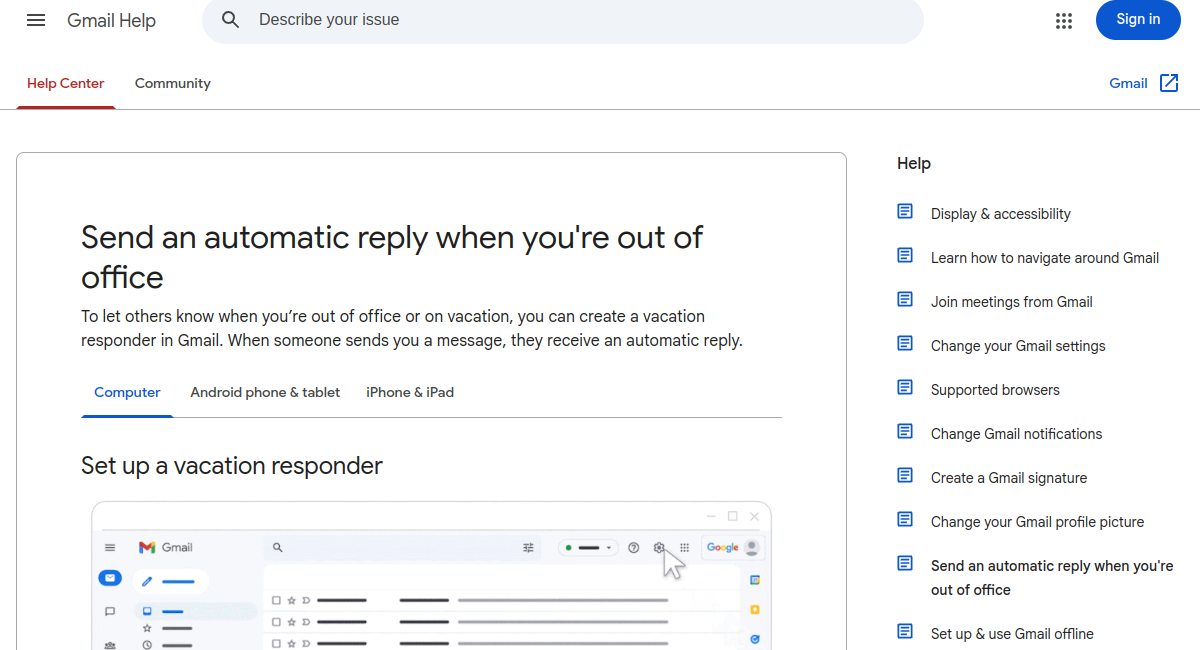
Task: Click the Sign in button
Action: 1138,20
